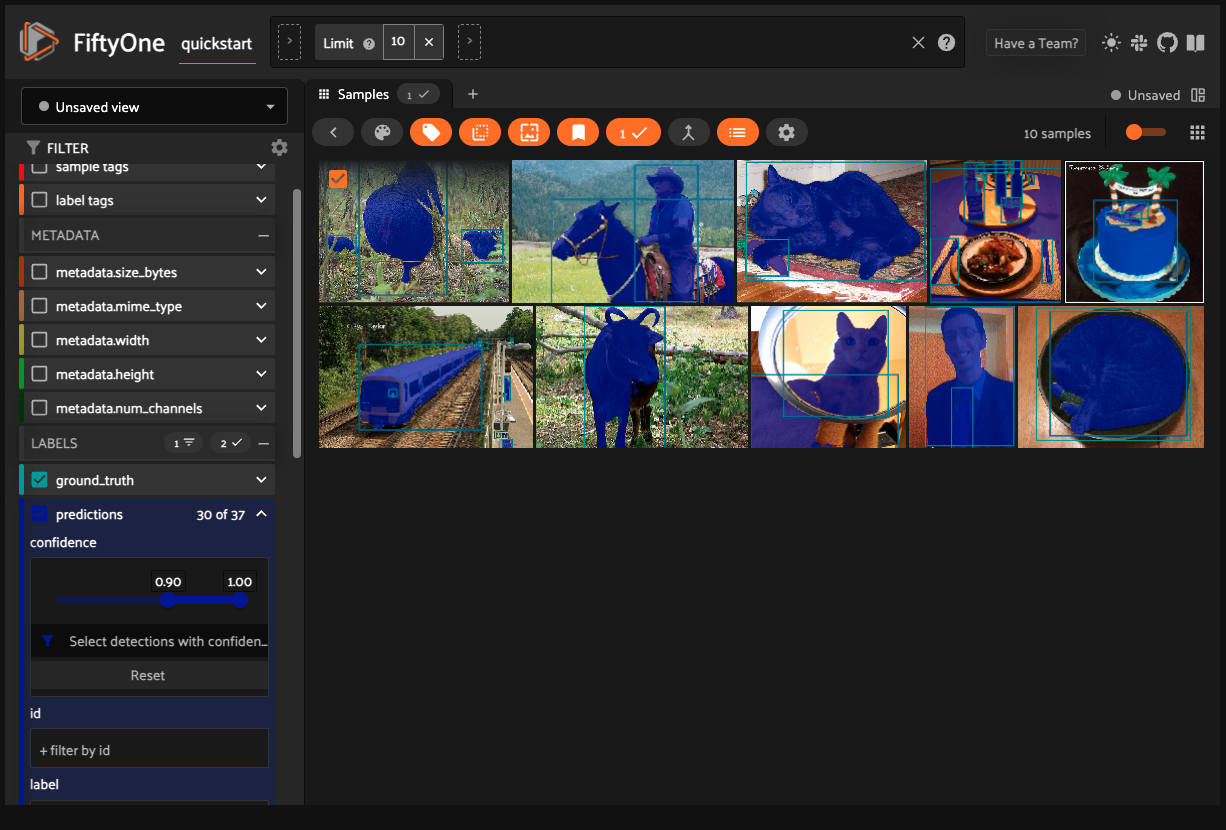The height and width of the screenshot is (830, 1226).
Task: Open the selected samples menu showing 1
Action: tap(633, 132)
